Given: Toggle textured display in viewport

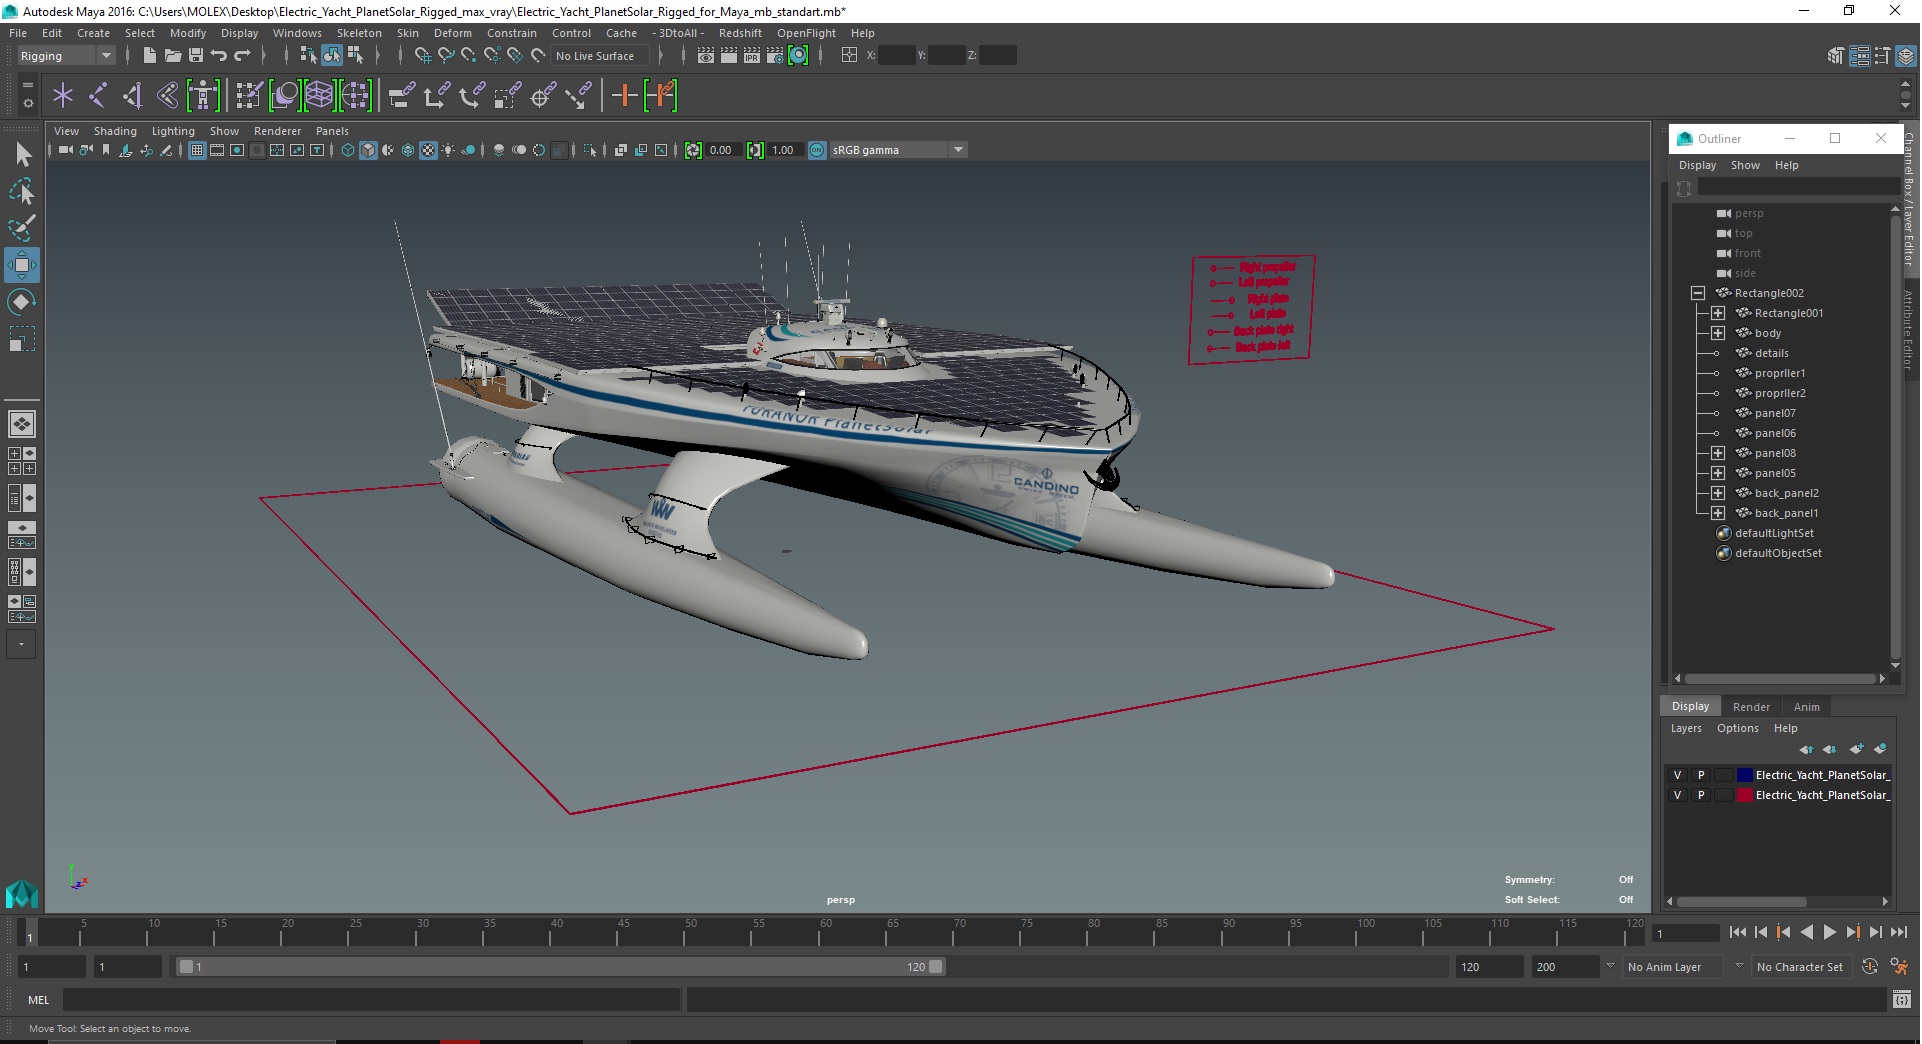Looking at the screenshot, I should 428,150.
